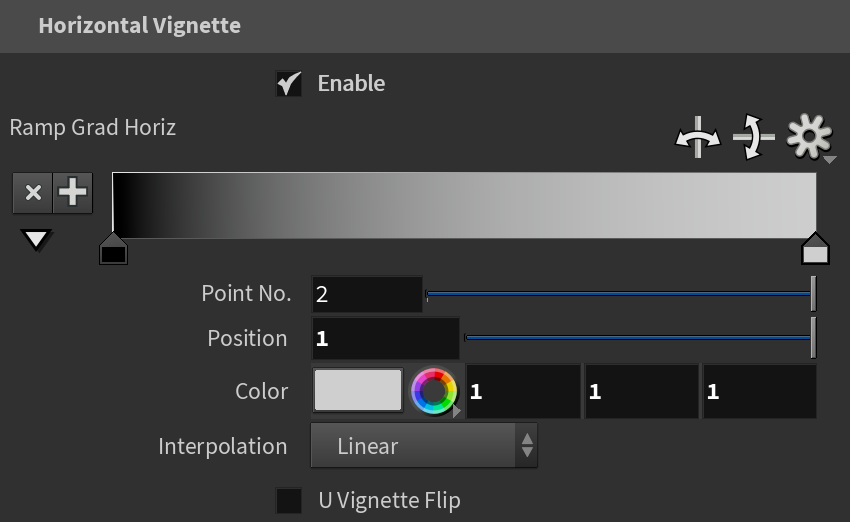Collapse the ramp controls triangle
The image size is (850, 522).
point(36,240)
